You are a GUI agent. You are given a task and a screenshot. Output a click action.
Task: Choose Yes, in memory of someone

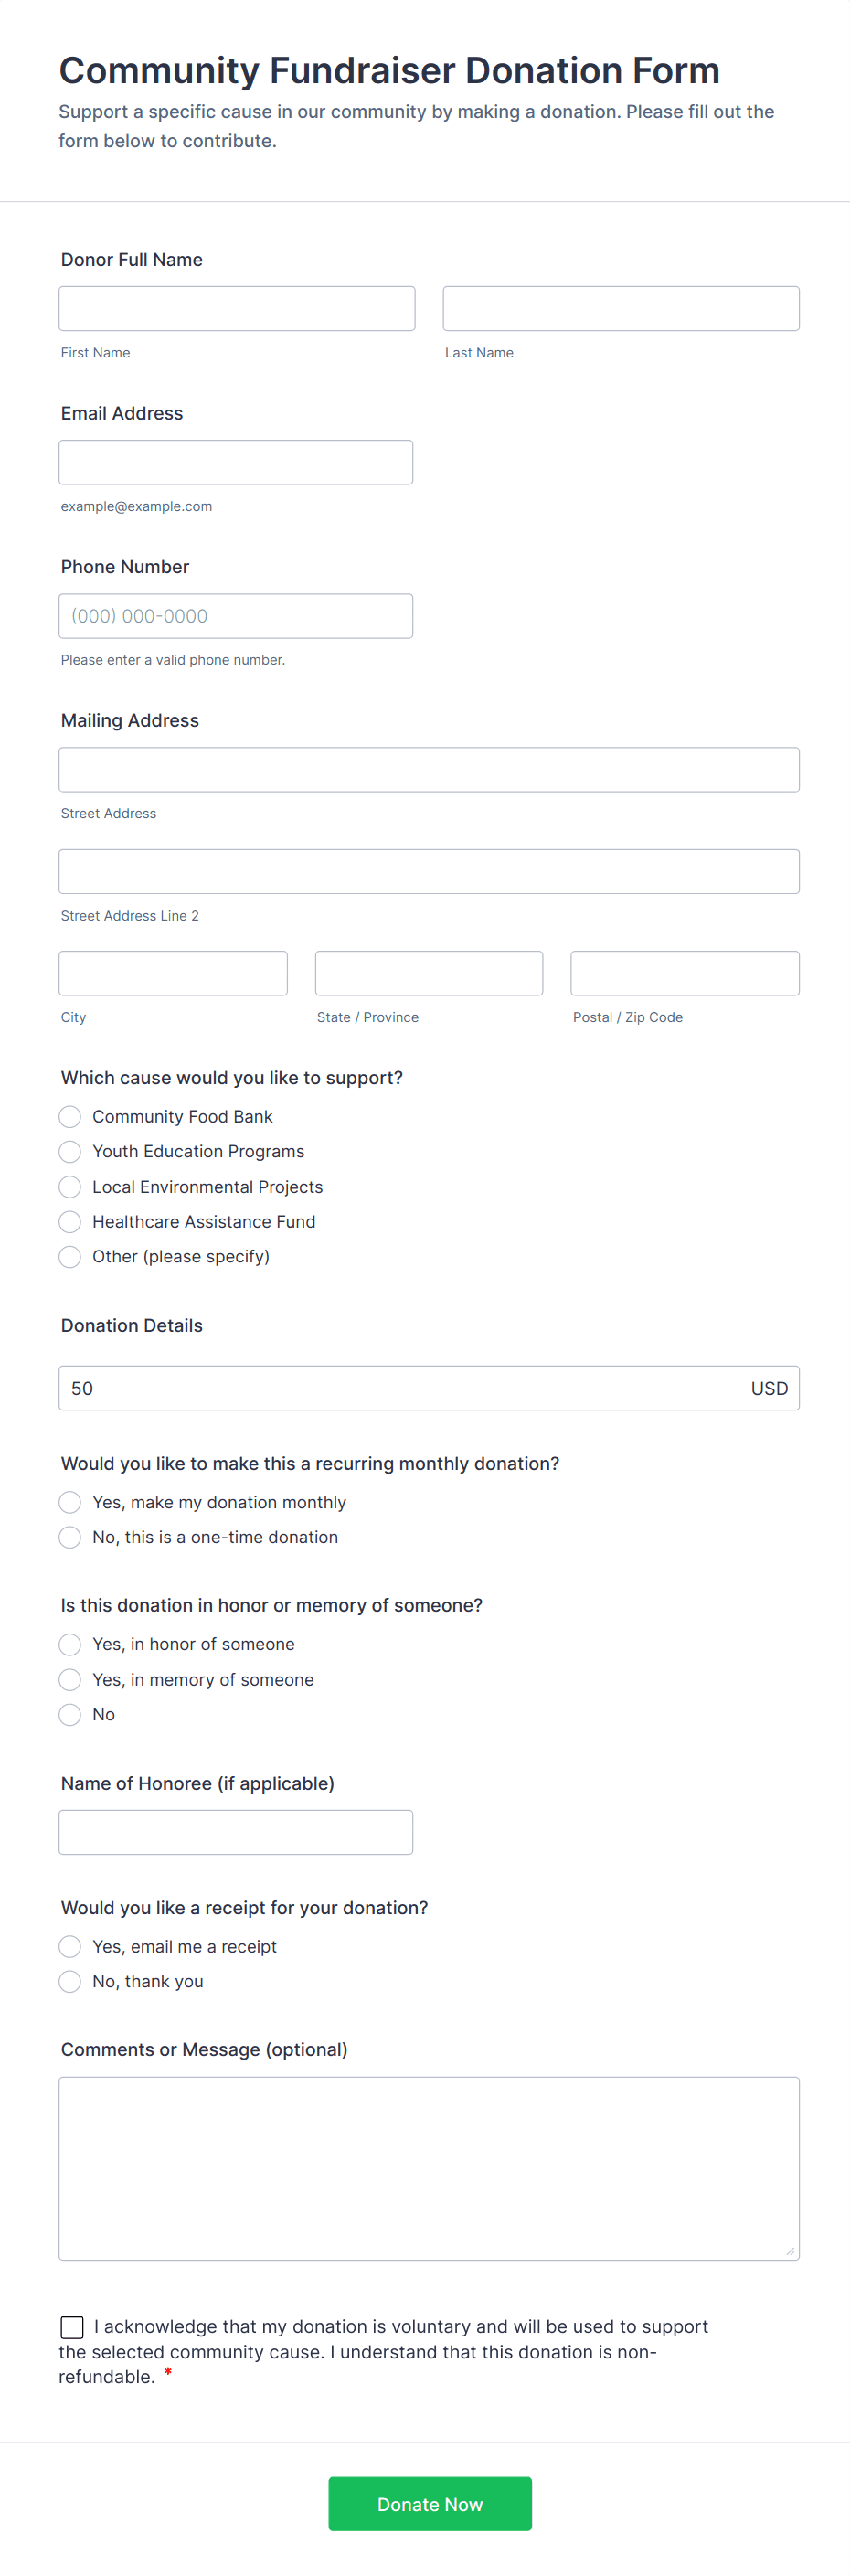click(x=70, y=1679)
